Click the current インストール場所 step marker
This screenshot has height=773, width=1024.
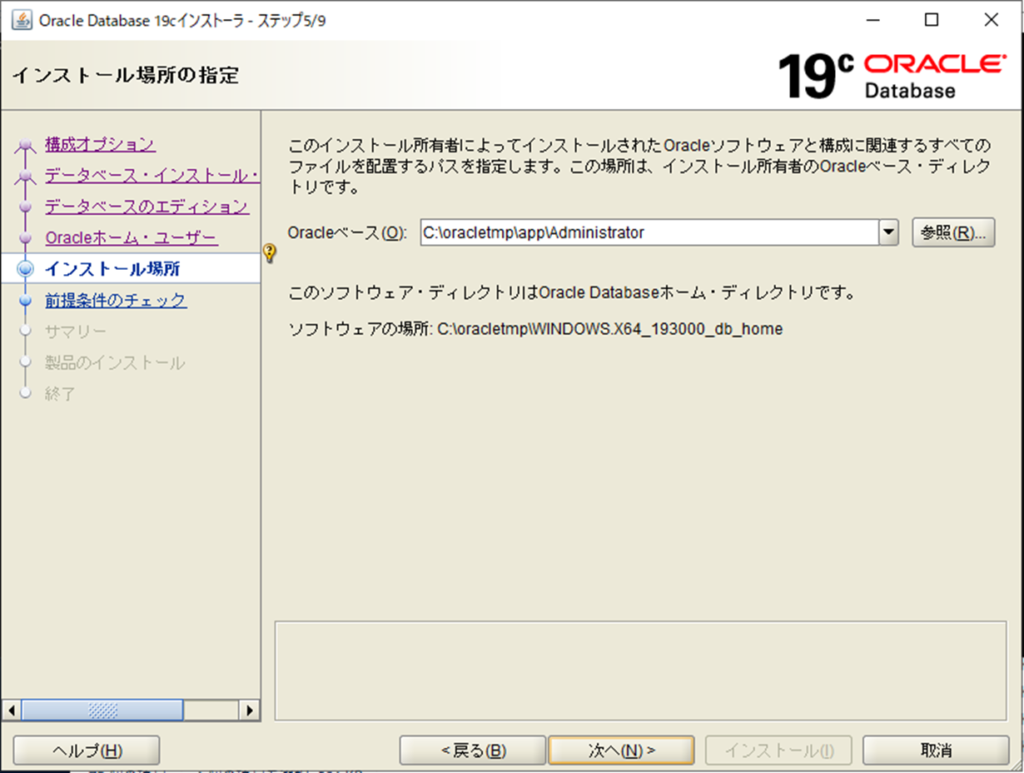[x=26, y=269]
